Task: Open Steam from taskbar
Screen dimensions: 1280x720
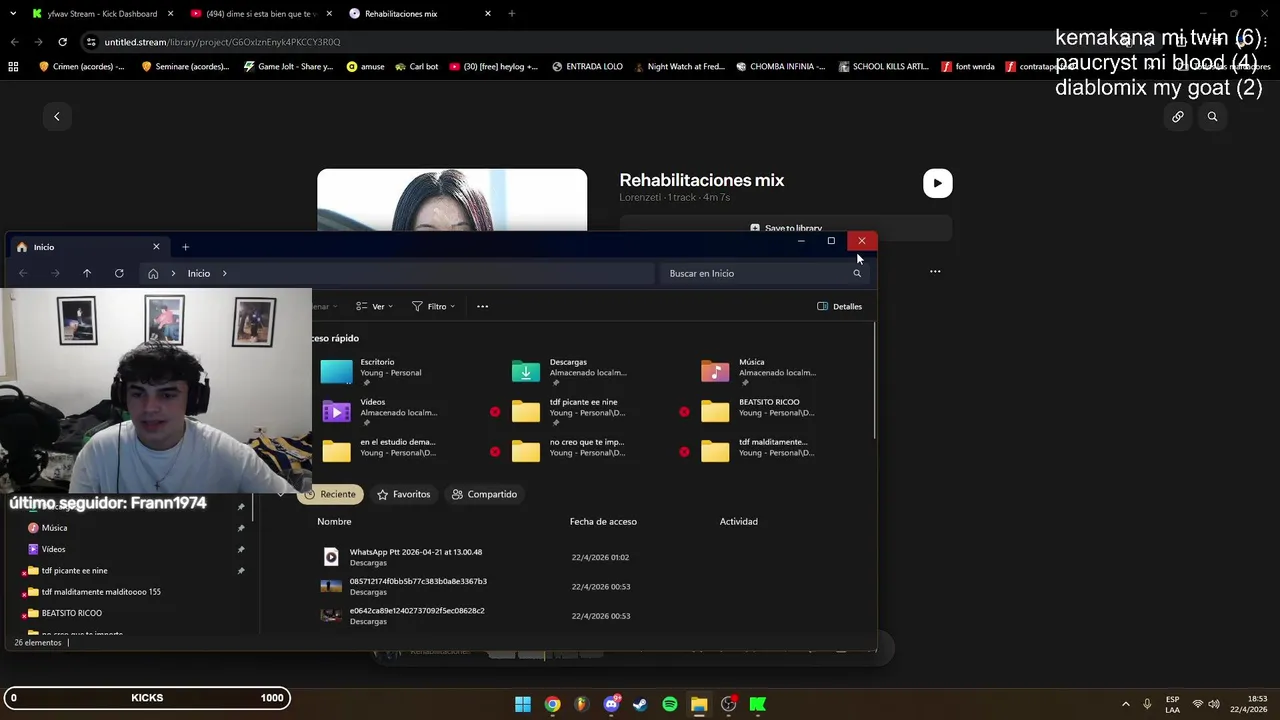Action: point(640,704)
